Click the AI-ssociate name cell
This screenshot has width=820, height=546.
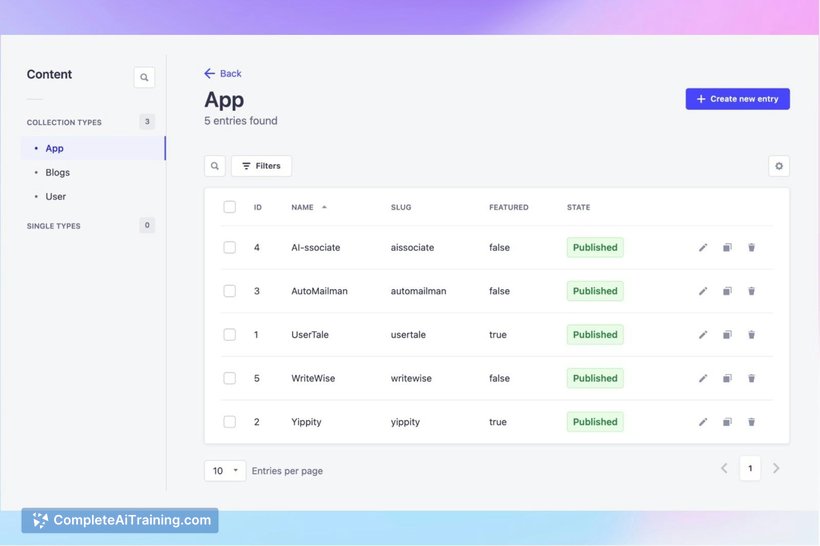pyautogui.click(x=315, y=247)
